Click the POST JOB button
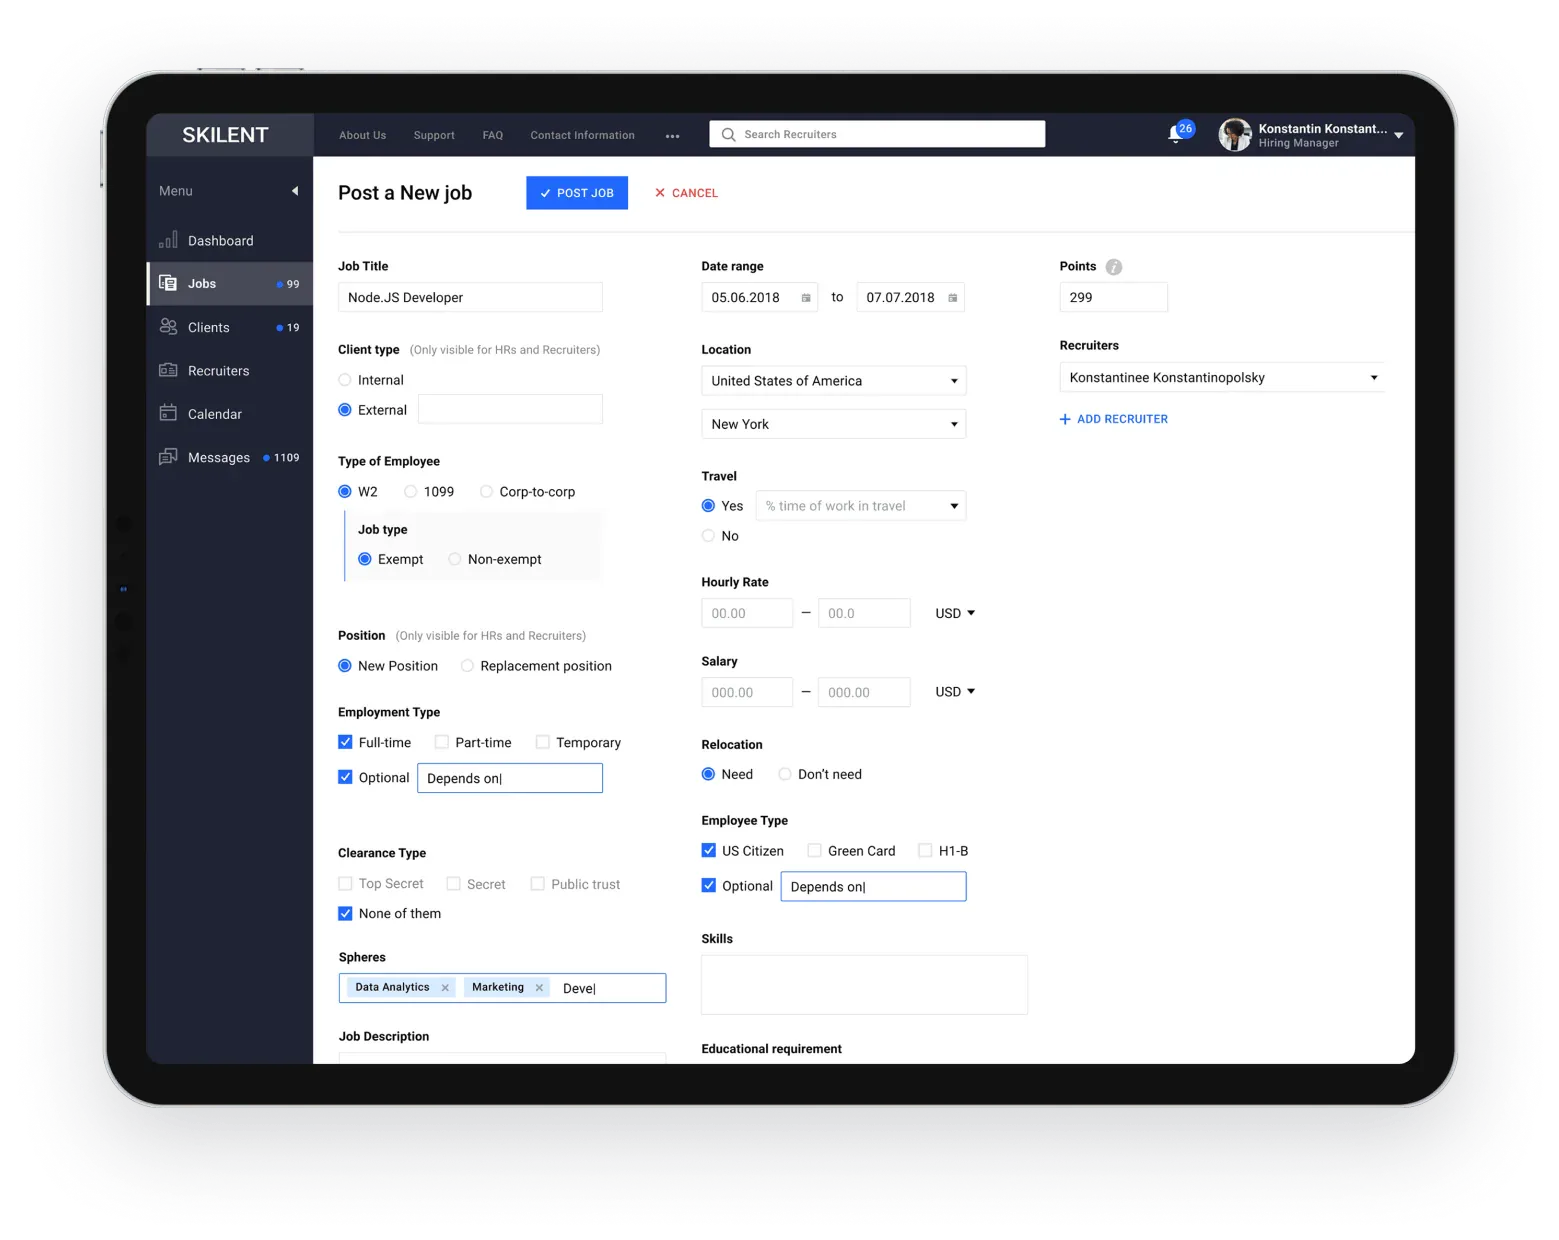Viewport: 1559px width, 1240px height. 577,193
